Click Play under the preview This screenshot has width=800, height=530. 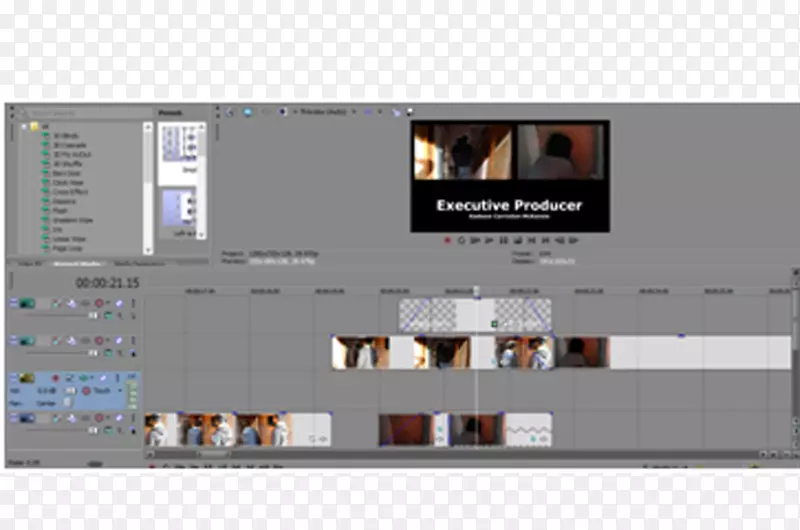[x=489, y=240]
